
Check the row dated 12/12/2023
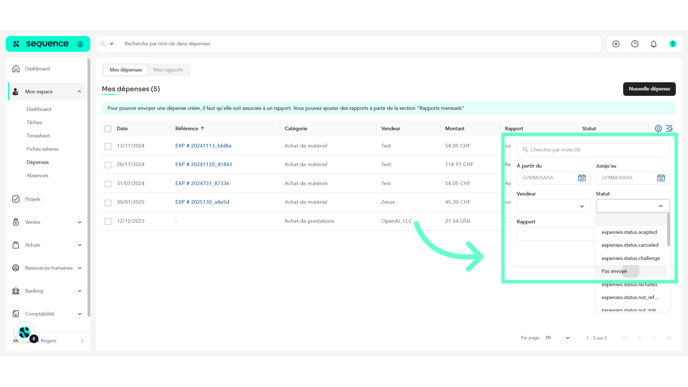point(108,222)
